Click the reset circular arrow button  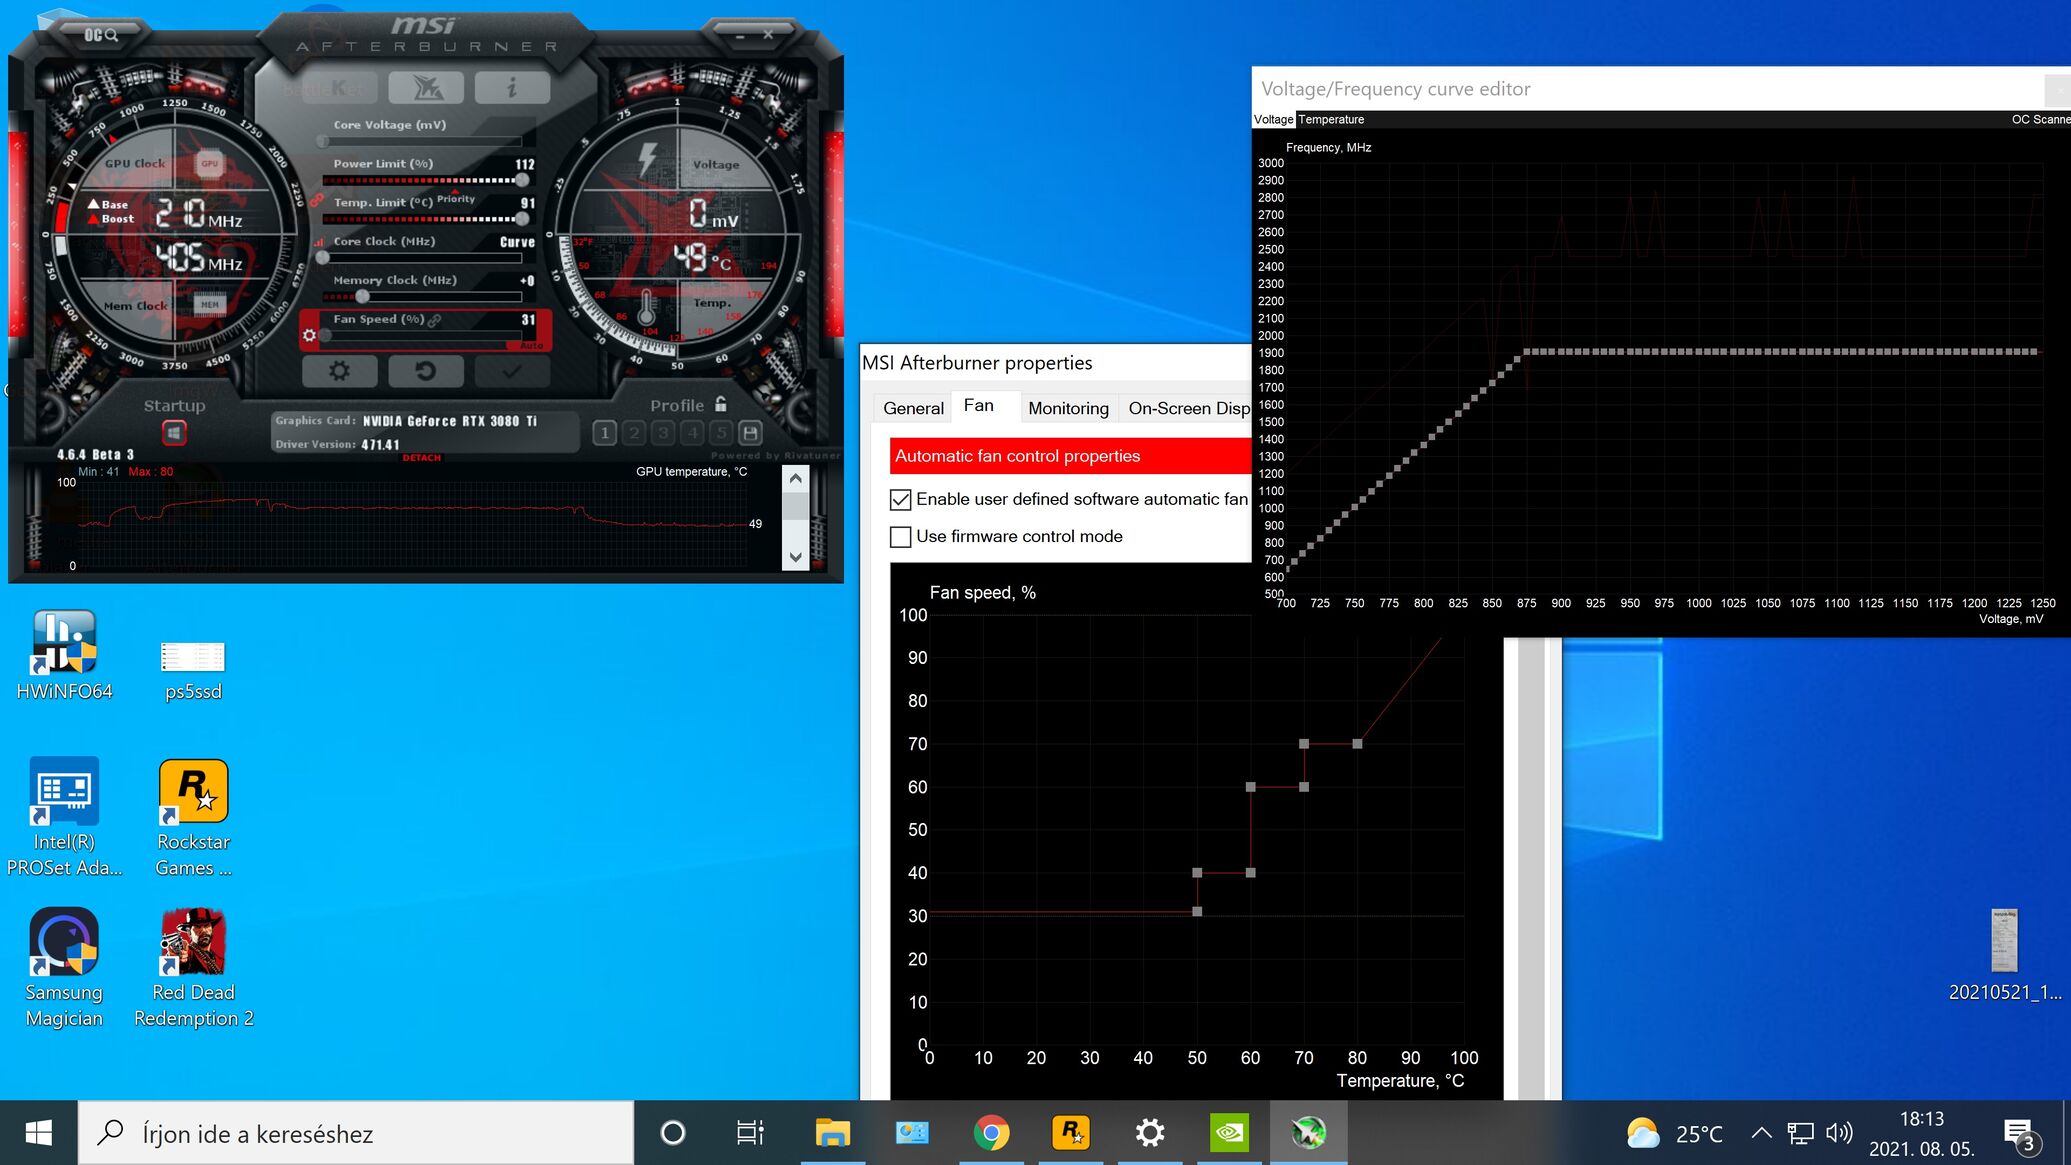[426, 371]
